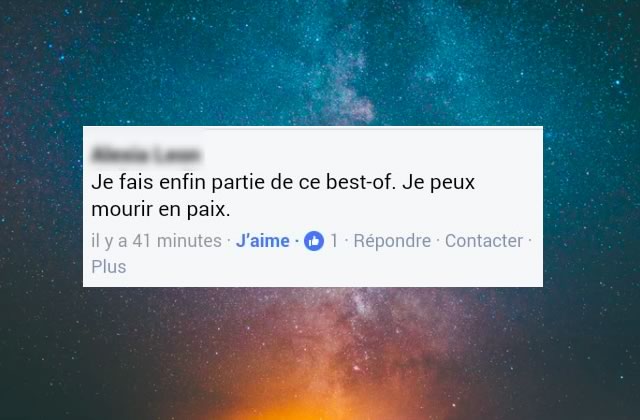Click the word "minutes" in the timestamp
This screenshot has width=640, height=420.
189,241
